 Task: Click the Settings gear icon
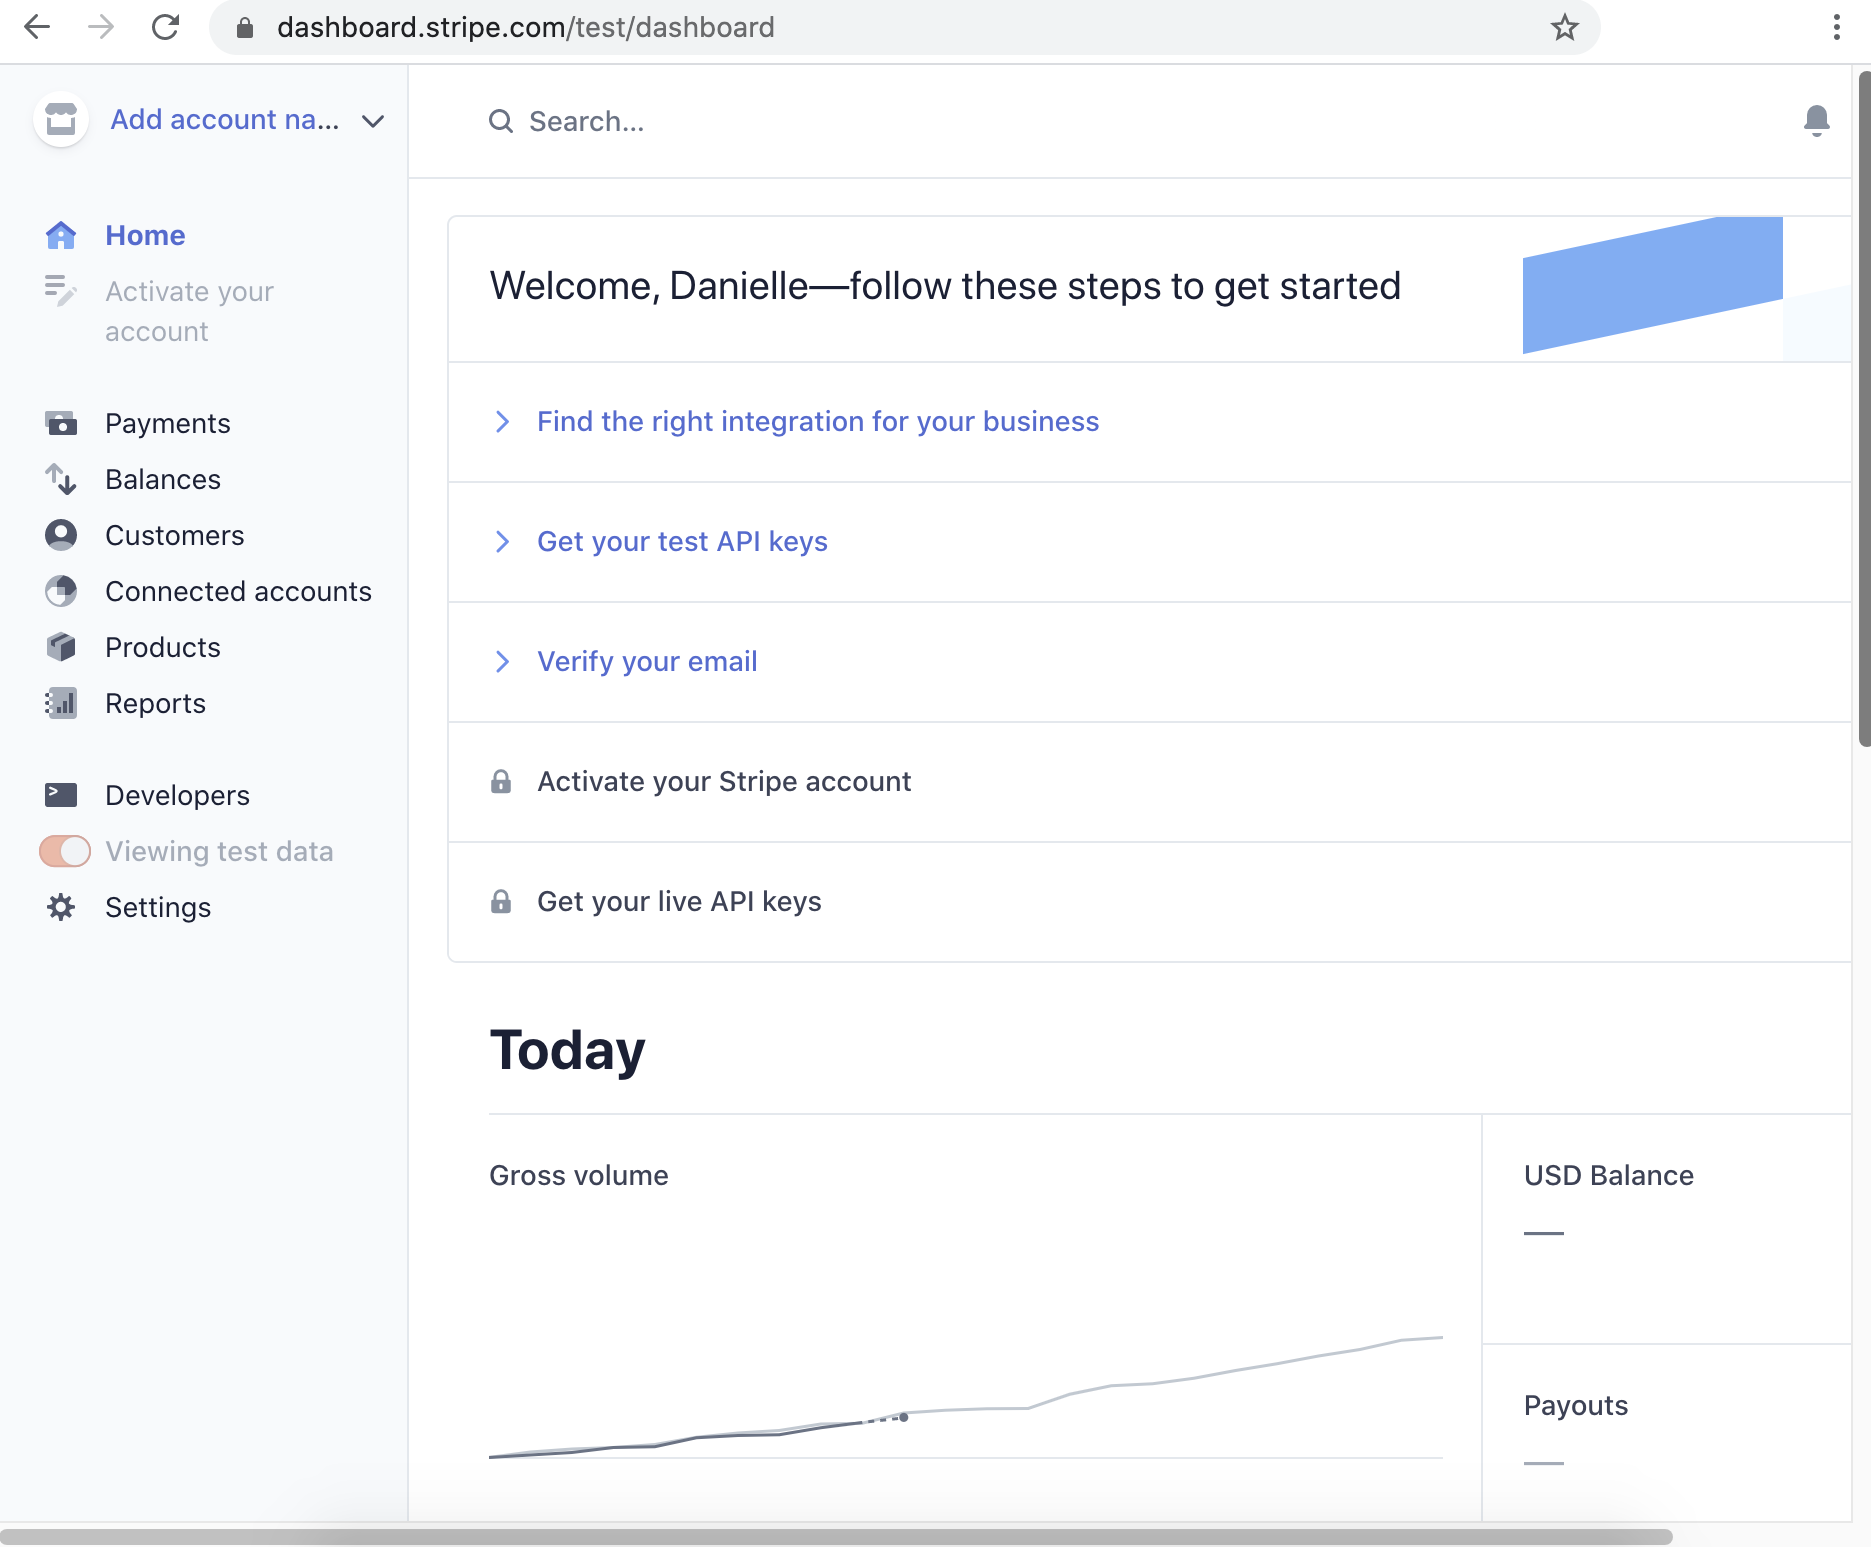coord(61,907)
